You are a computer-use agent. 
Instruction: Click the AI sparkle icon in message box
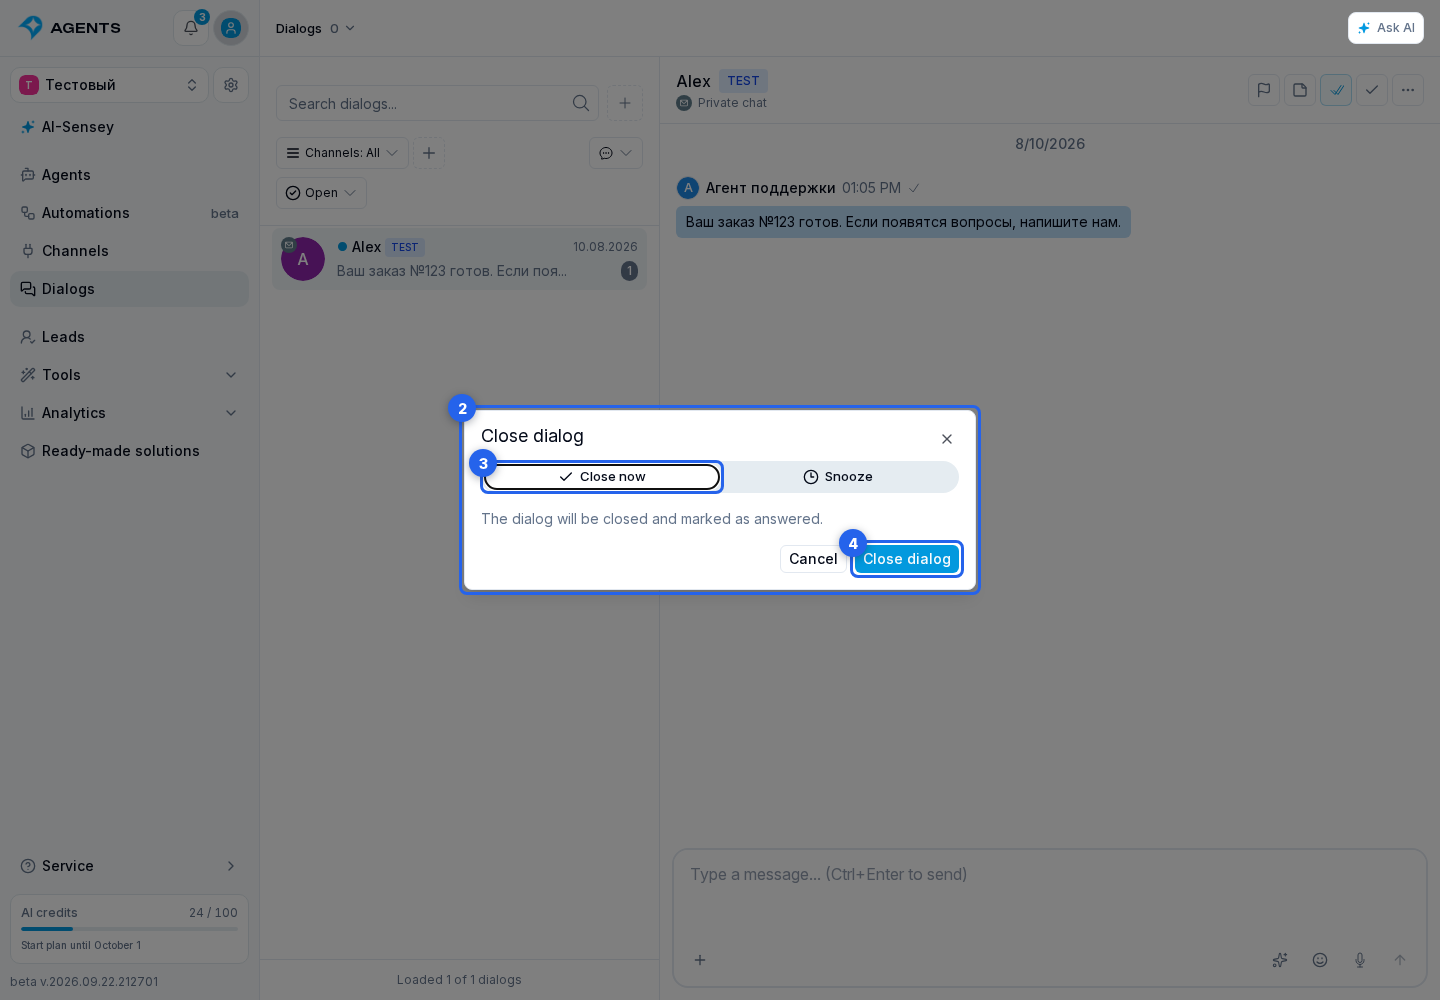(1280, 960)
